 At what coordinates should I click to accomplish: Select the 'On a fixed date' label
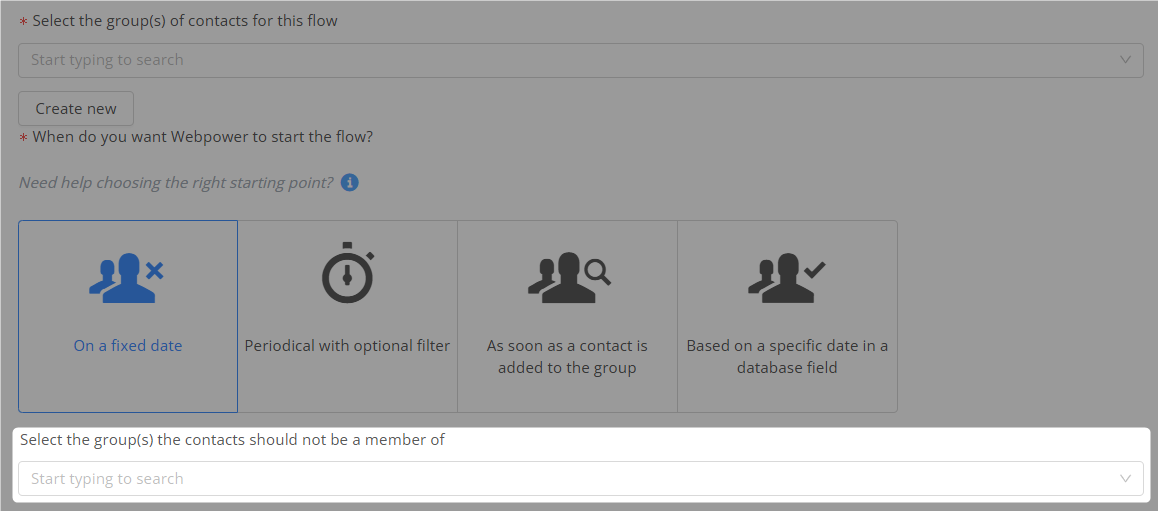click(x=128, y=346)
